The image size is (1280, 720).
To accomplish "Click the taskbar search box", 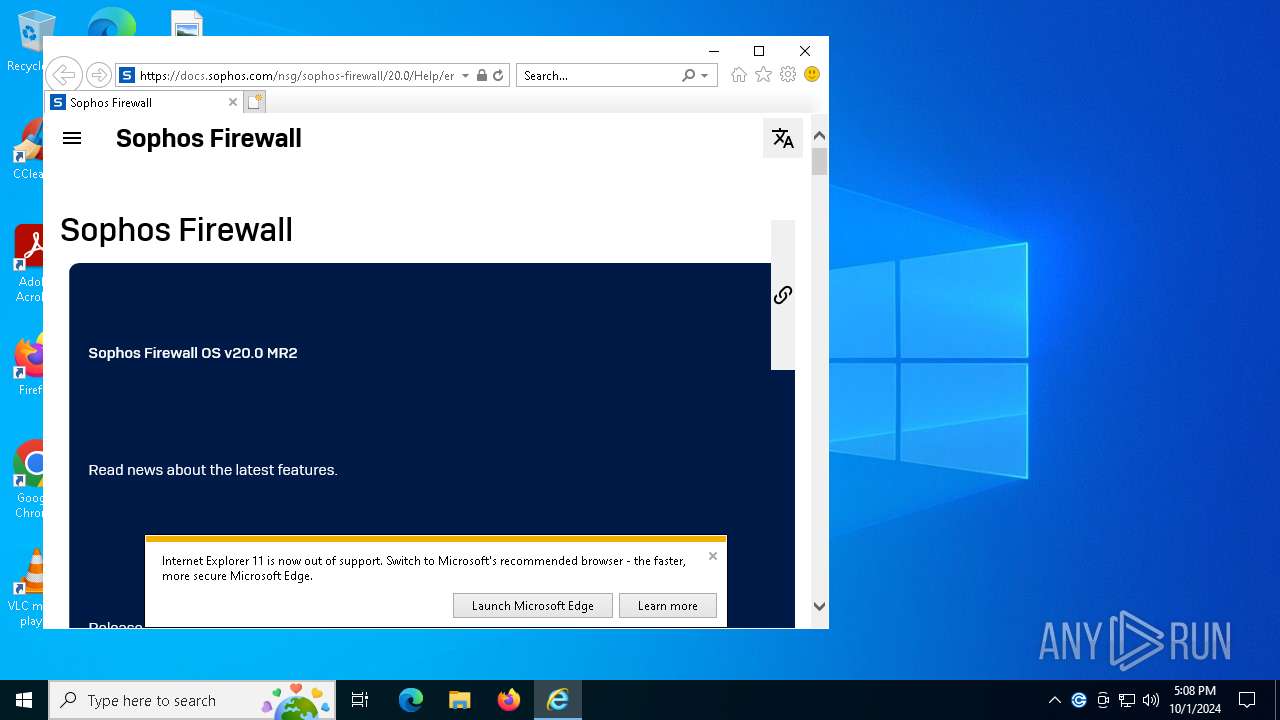I will [x=192, y=700].
